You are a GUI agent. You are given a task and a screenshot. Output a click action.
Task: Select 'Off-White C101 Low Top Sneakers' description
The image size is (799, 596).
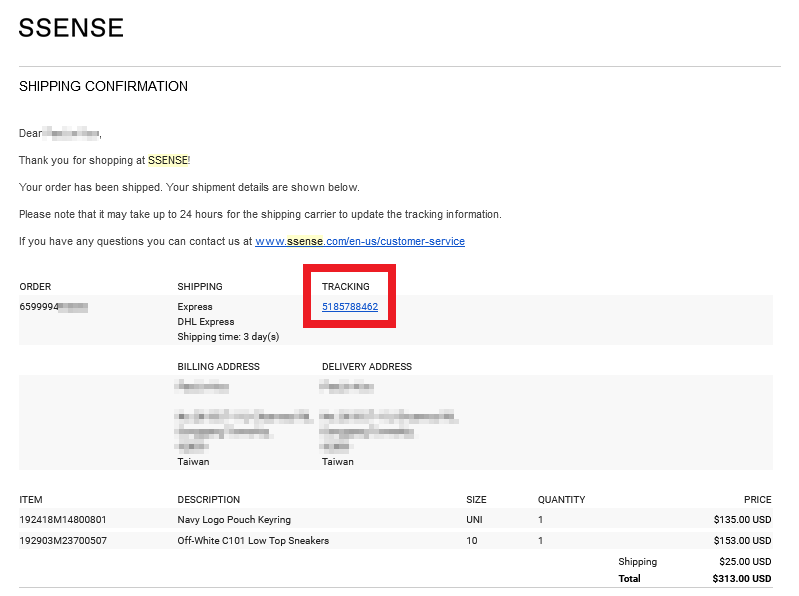point(253,540)
